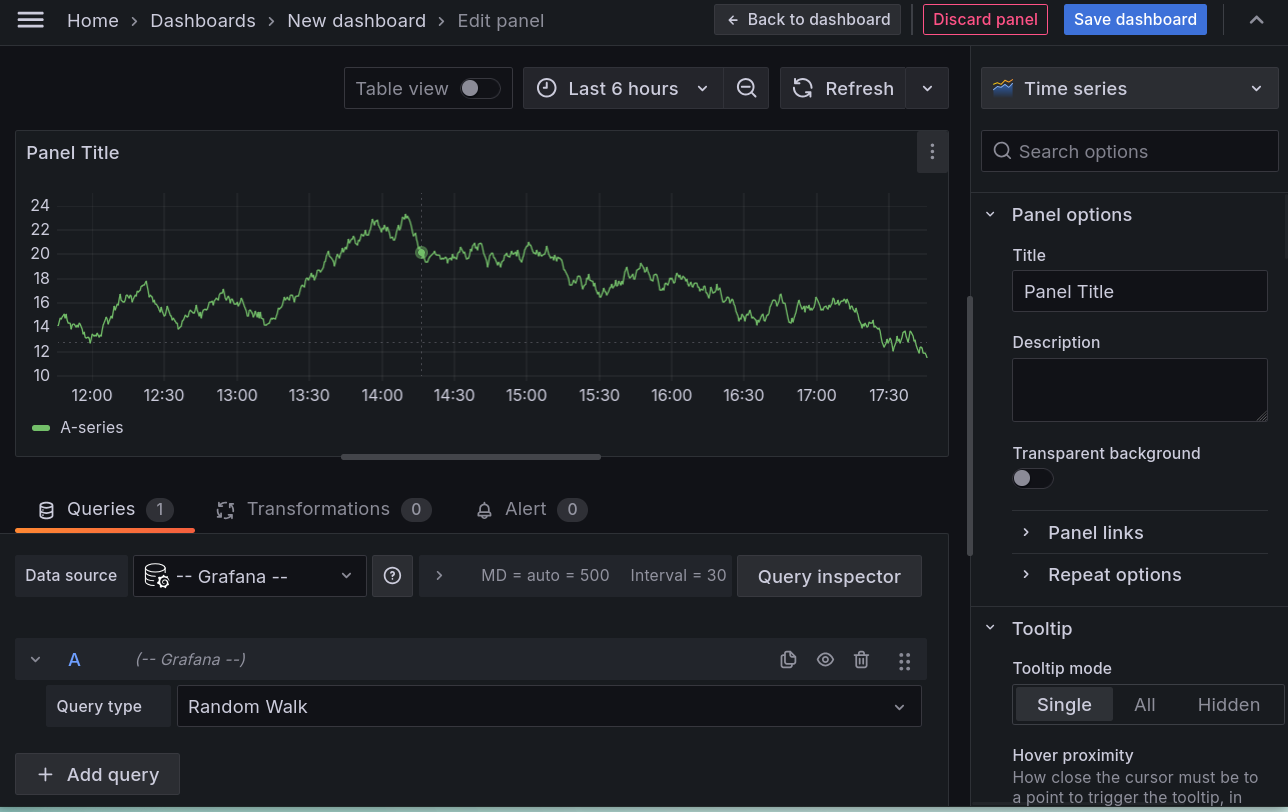
Task: Delete query A using the trash icon
Action: [x=861, y=660]
